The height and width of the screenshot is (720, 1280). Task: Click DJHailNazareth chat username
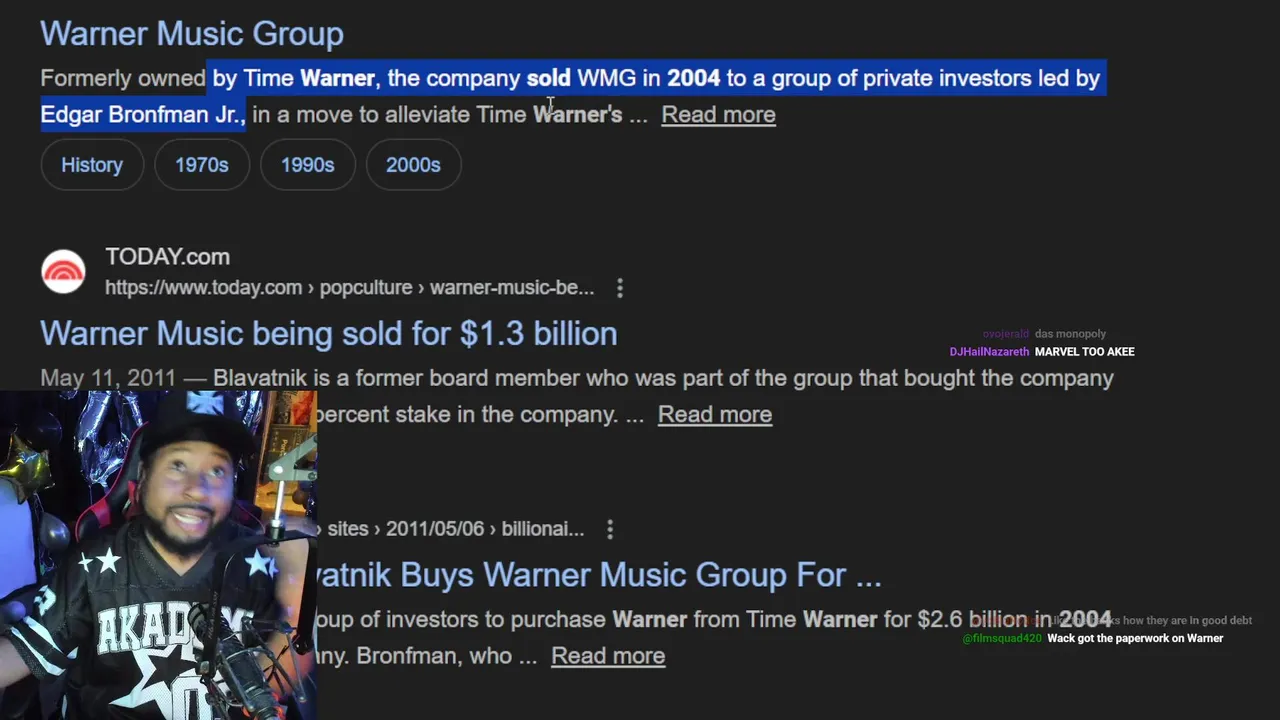[989, 352]
